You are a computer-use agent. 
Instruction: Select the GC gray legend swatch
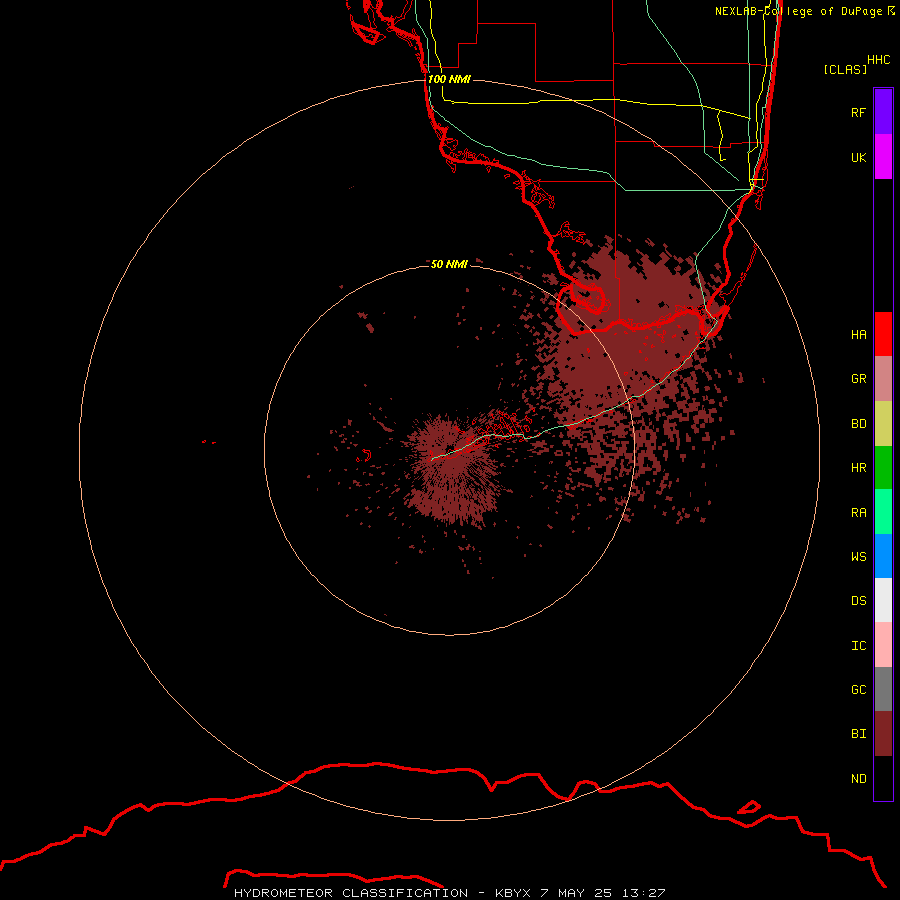883,689
